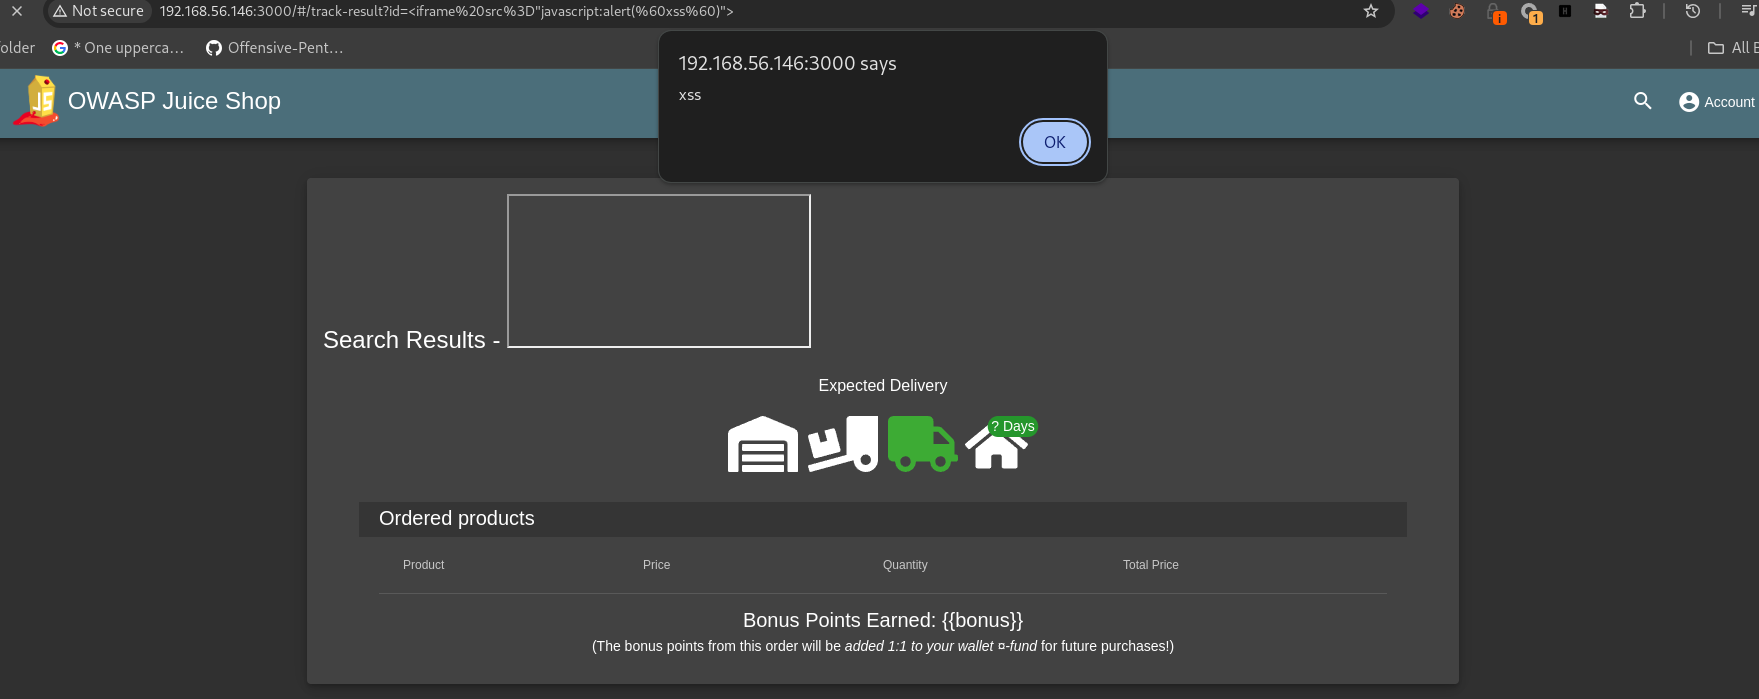Image resolution: width=1759 pixels, height=699 pixels.
Task: Open the padlock extension with orange badge
Action: (x=1495, y=12)
